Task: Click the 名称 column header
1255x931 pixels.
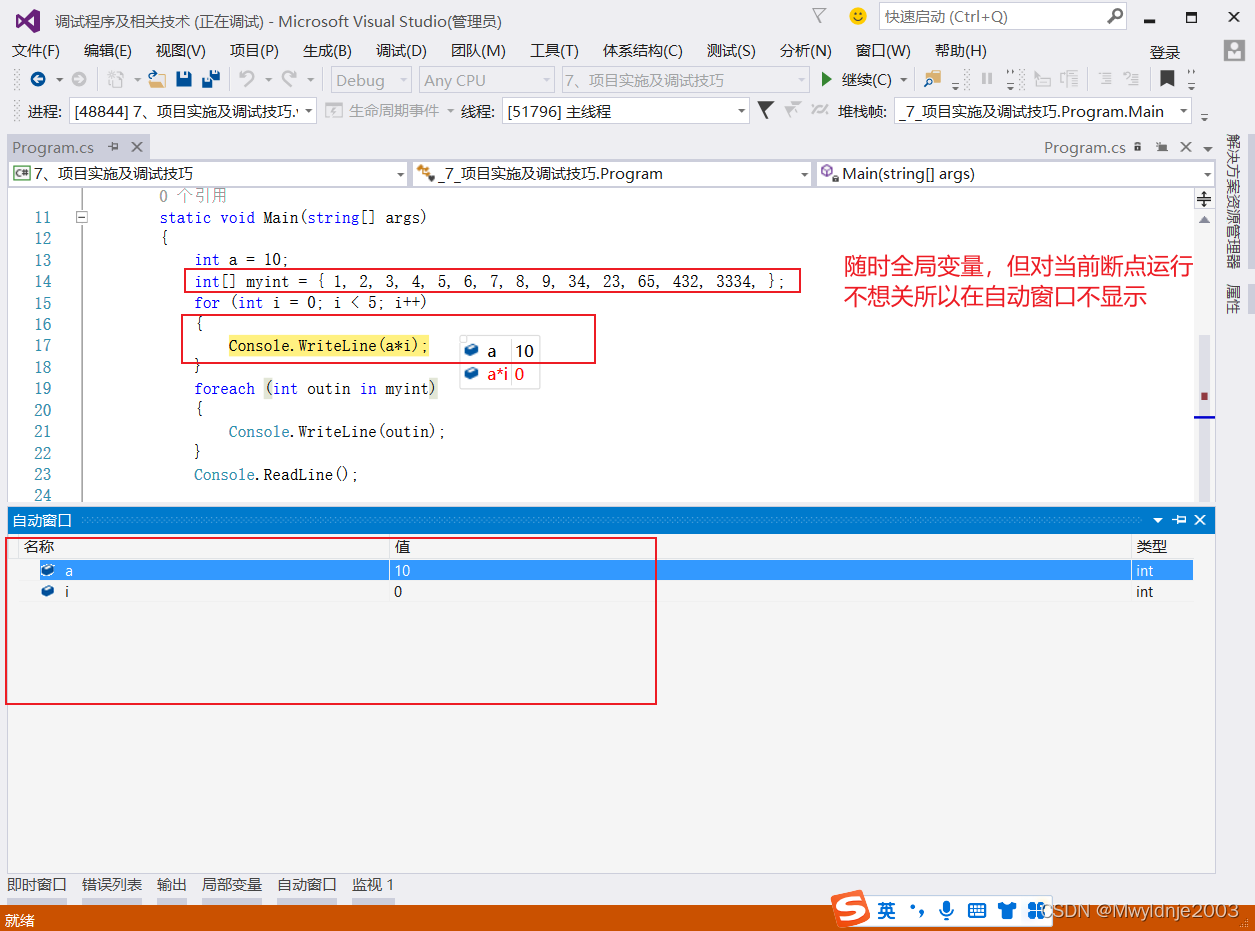Action: pos(204,547)
